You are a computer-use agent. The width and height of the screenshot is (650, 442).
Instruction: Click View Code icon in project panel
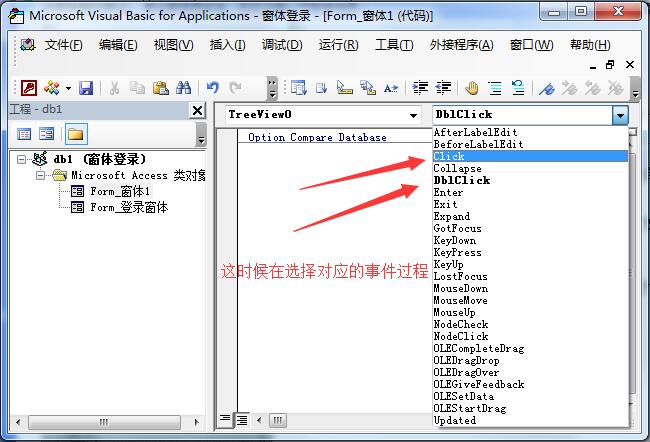(x=24, y=134)
